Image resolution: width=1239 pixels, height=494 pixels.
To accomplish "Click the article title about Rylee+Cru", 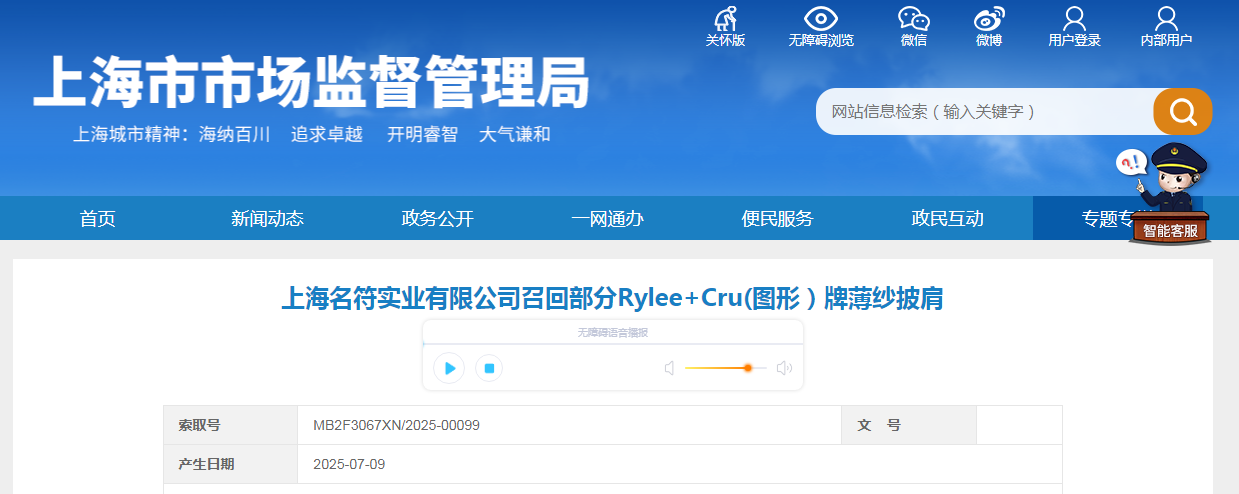I will pyautogui.click(x=612, y=298).
